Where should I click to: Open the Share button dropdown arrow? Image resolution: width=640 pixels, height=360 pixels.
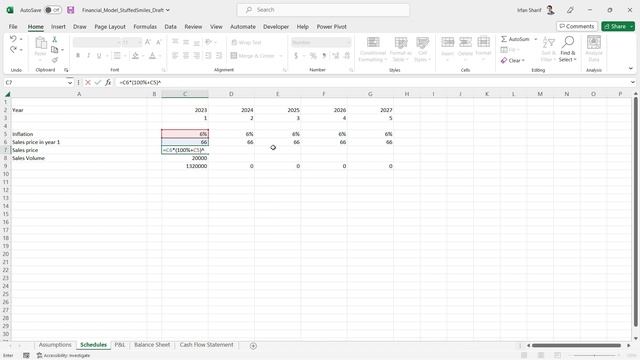point(631,27)
